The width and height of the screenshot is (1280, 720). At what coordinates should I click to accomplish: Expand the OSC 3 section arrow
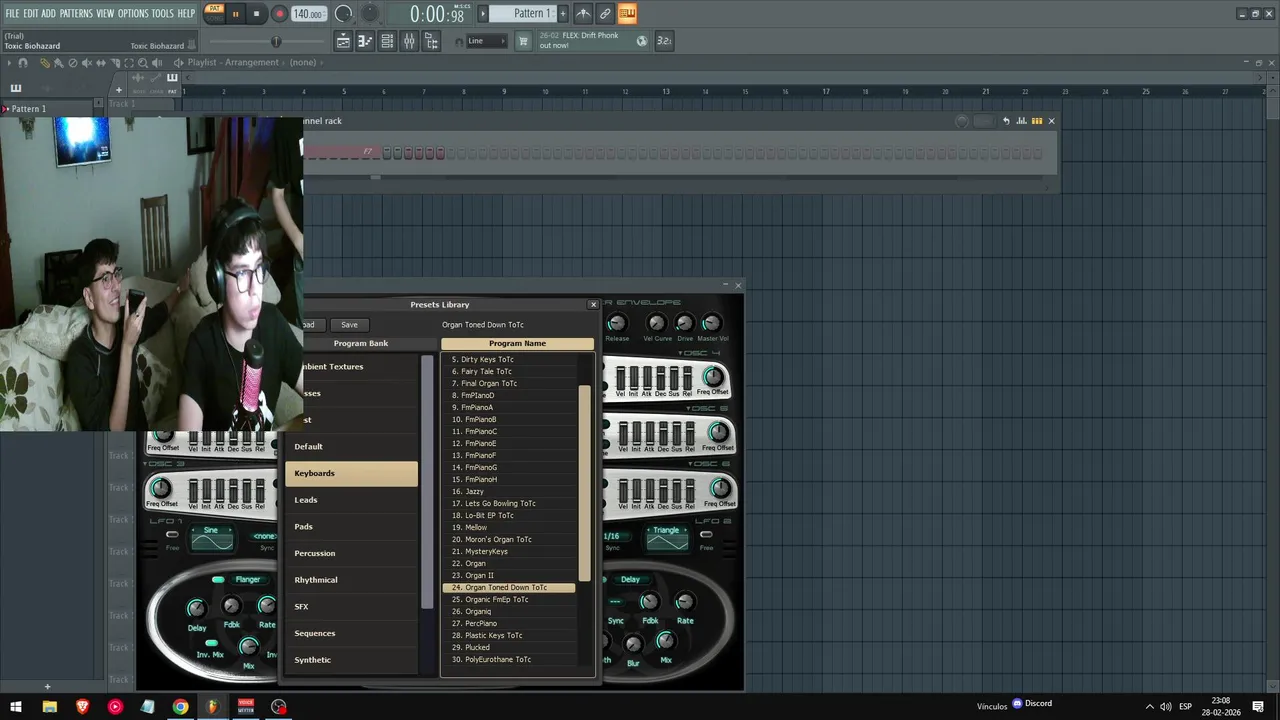click(146, 464)
